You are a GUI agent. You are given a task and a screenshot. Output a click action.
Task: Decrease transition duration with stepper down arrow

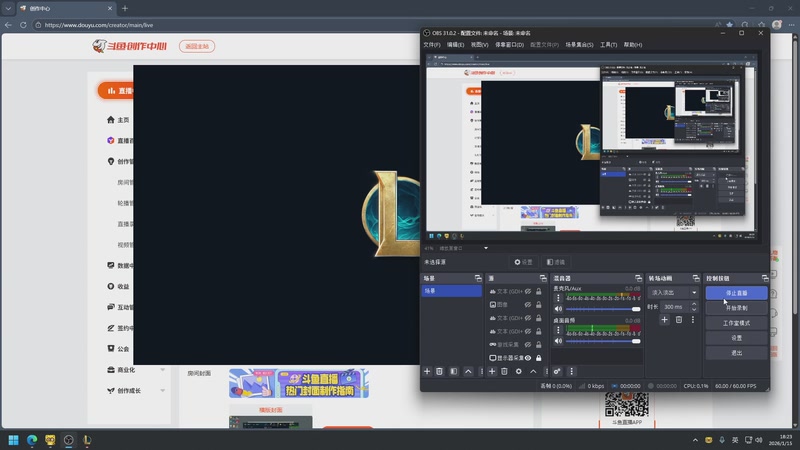click(693, 309)
